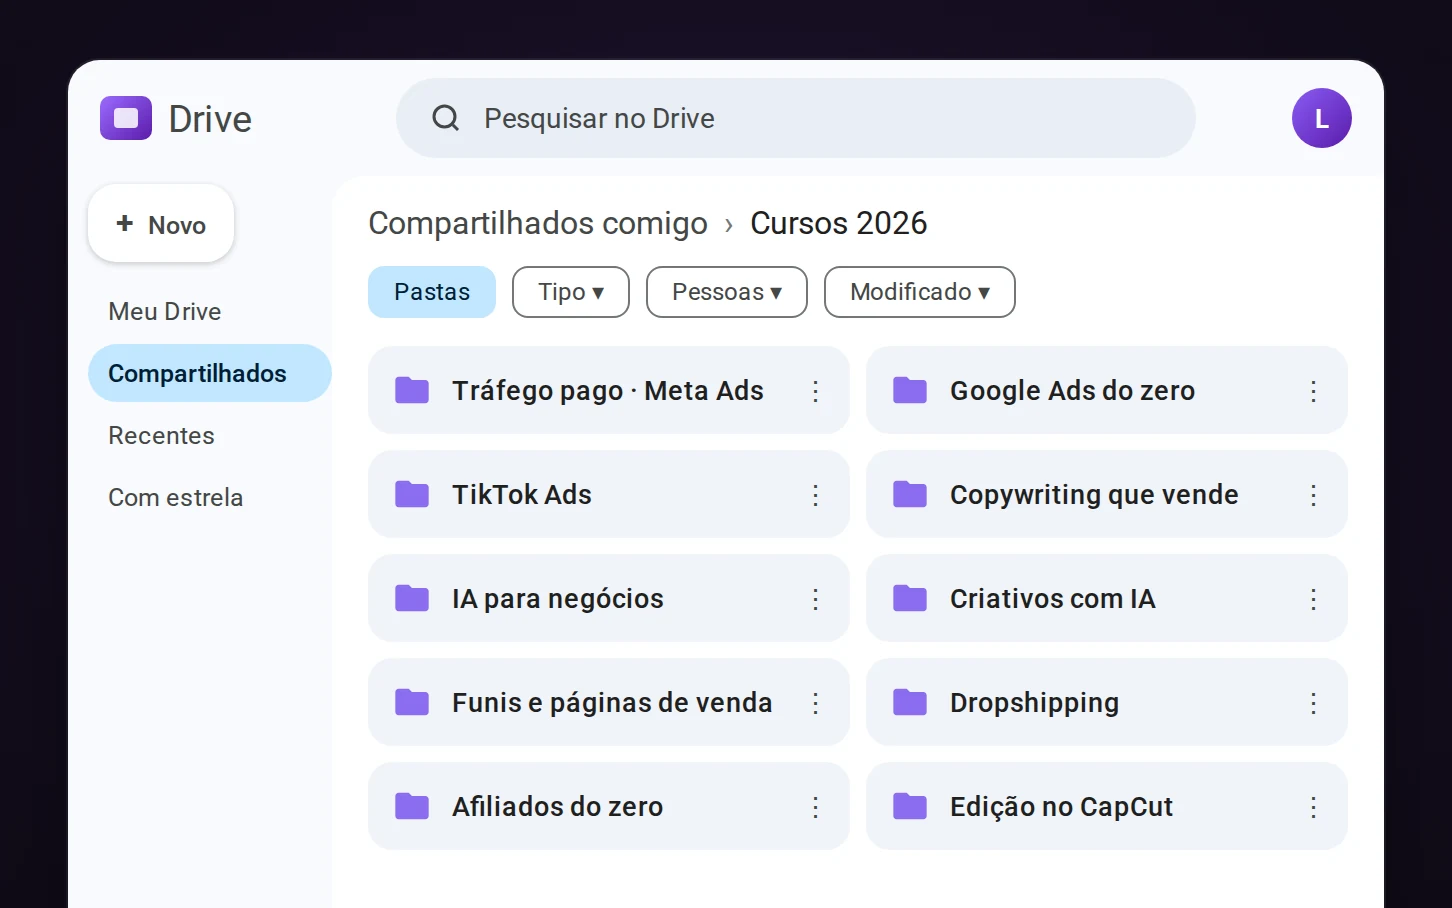
Task: Open more options for Afiliados do zero
Action: [x=815, y=807]
